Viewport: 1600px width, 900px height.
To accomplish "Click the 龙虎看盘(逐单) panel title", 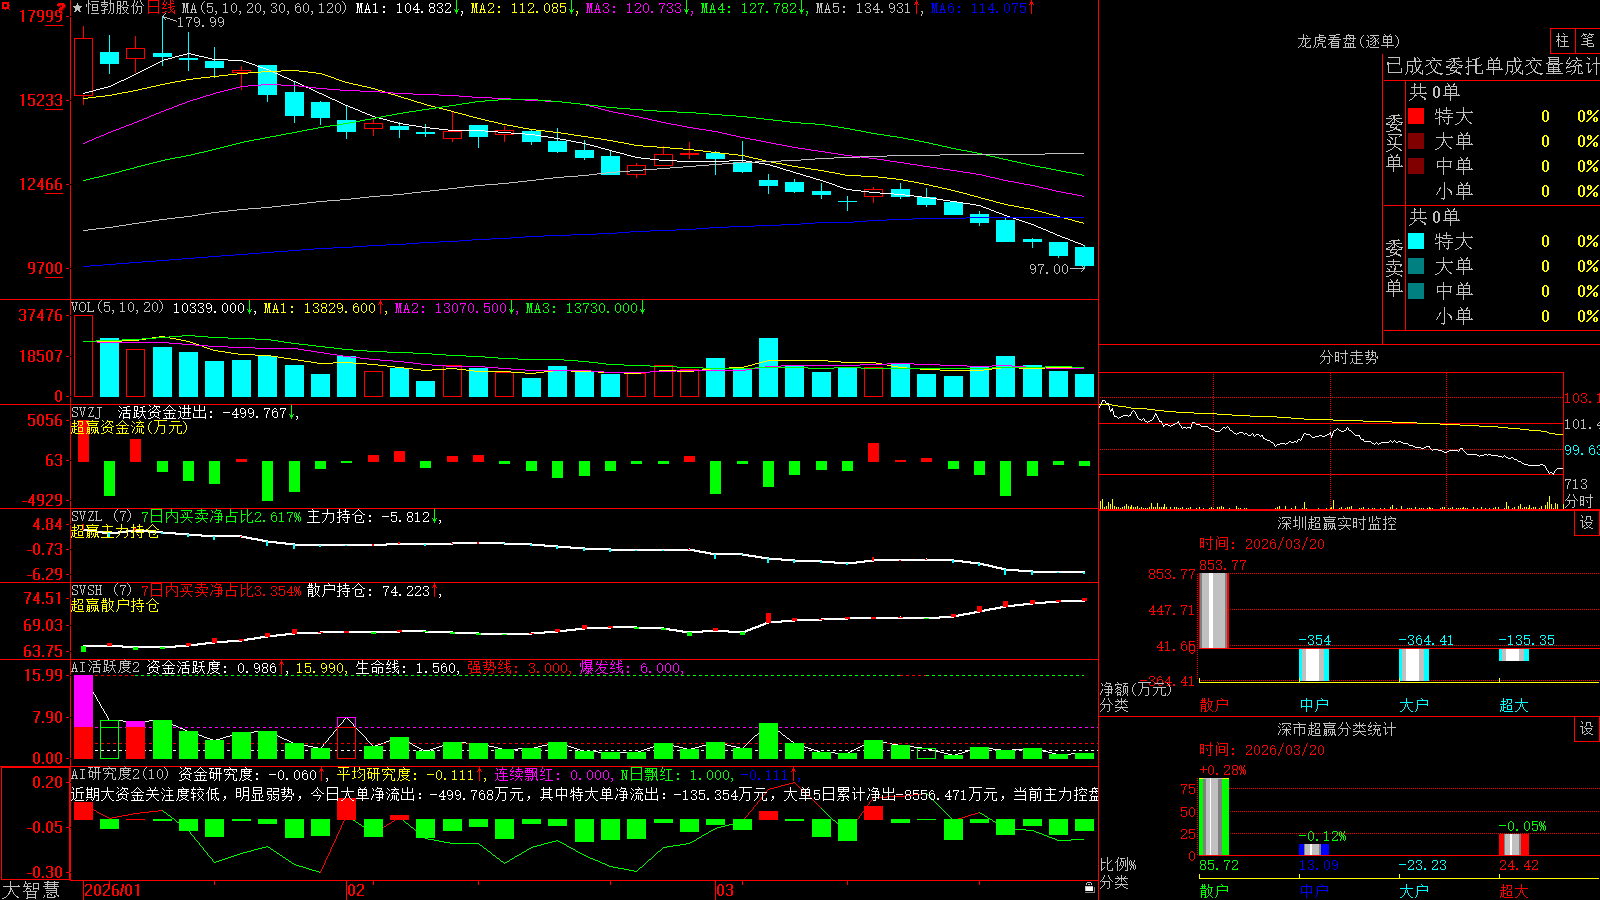I will point(1348,41).
